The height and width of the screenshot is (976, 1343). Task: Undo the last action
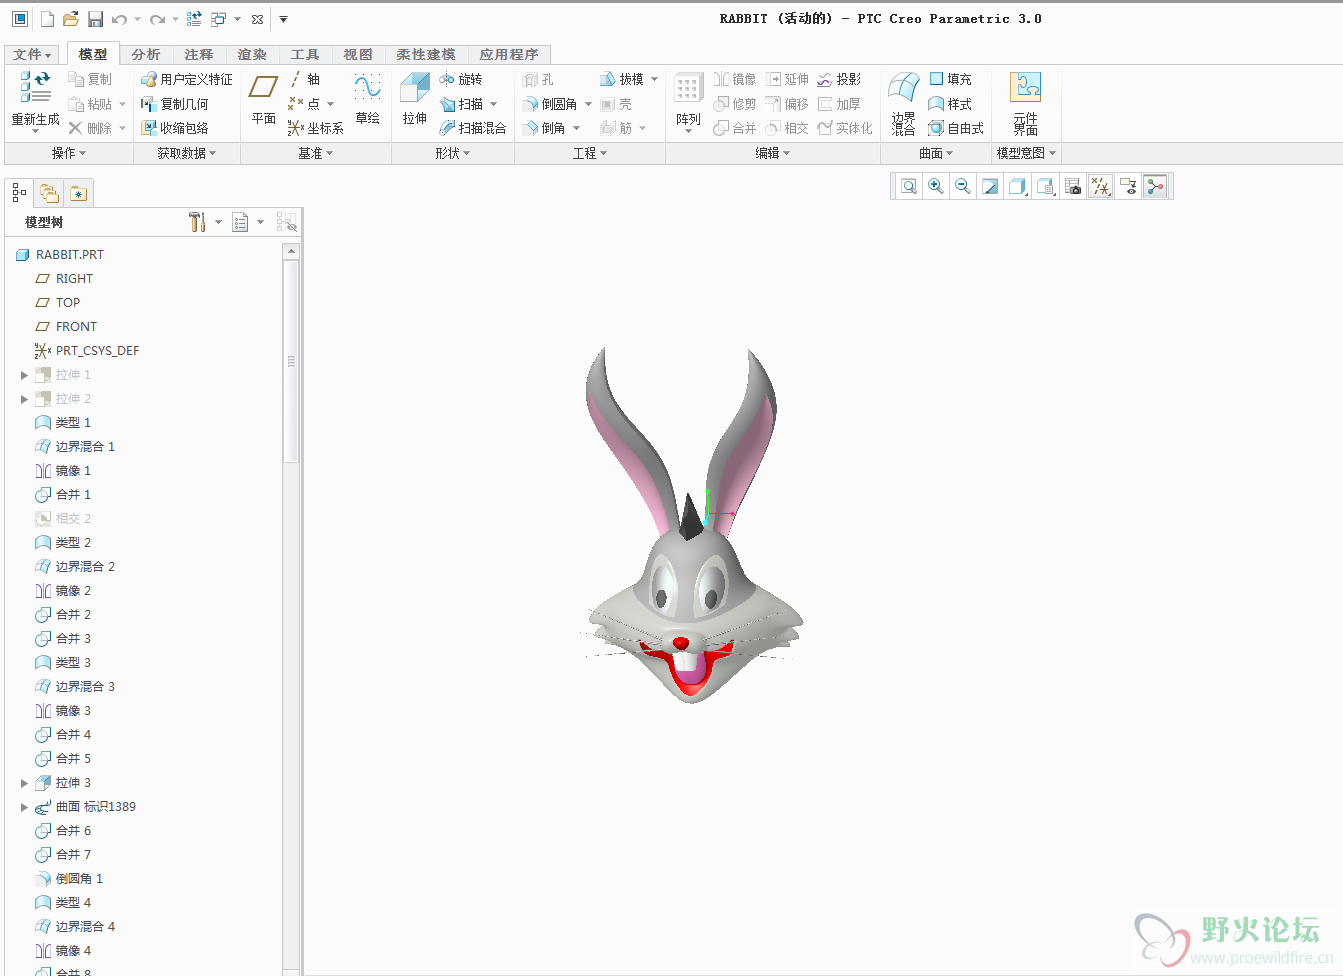(x=120, y=19)
